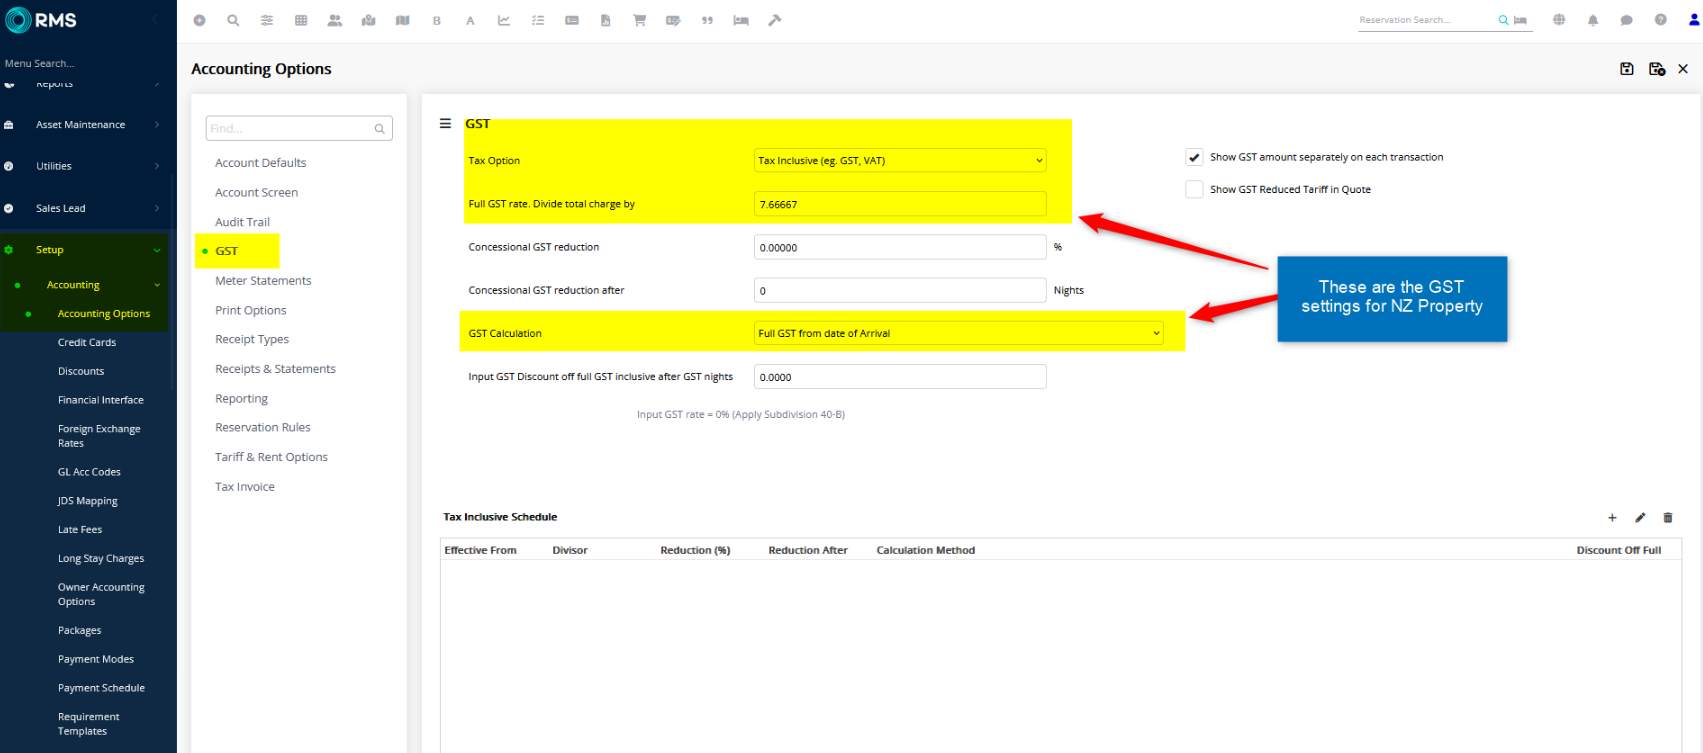Click the quotation marks icon in toolbar
Screen dimensions: 1703x753
707,20
